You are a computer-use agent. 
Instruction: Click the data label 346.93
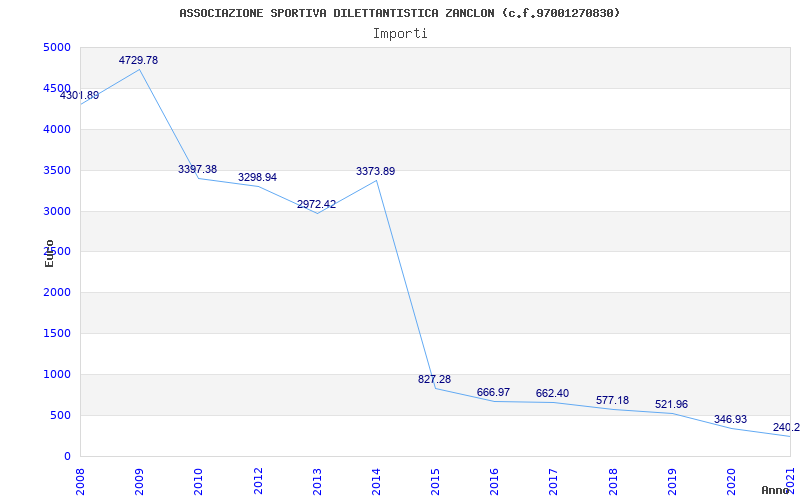[731, 419]
